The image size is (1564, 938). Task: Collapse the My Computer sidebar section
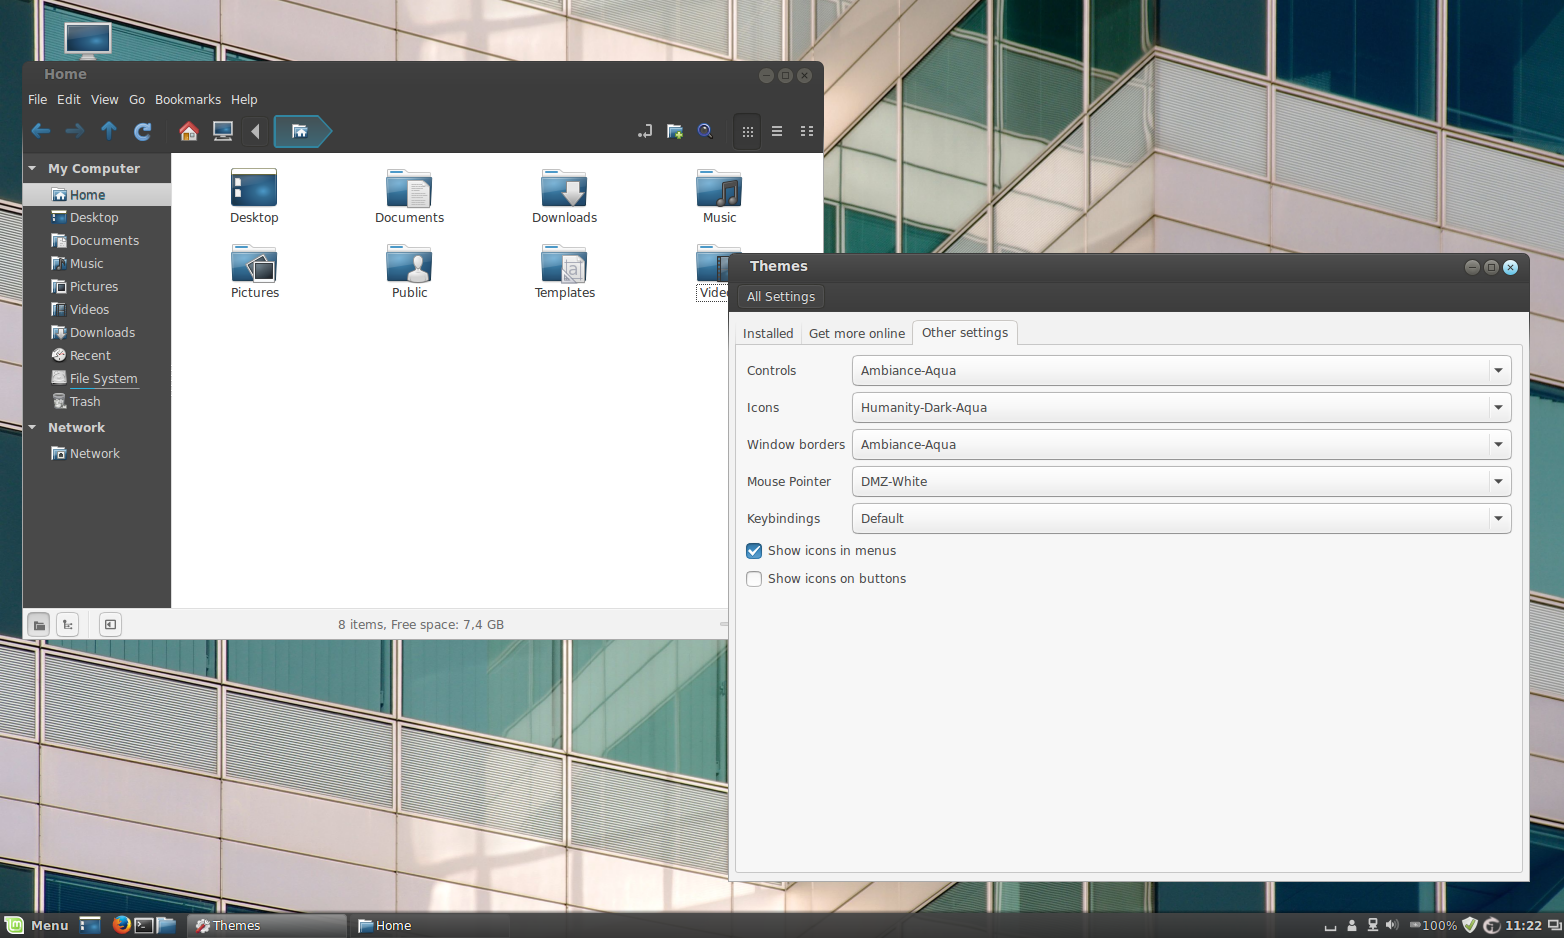[32, 168]
